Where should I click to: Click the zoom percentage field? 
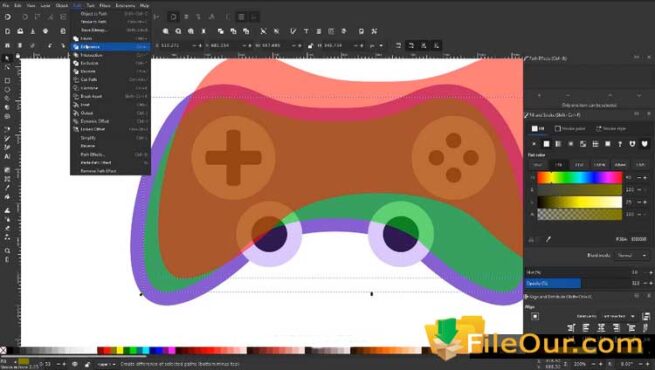click(x=581, y=364)
